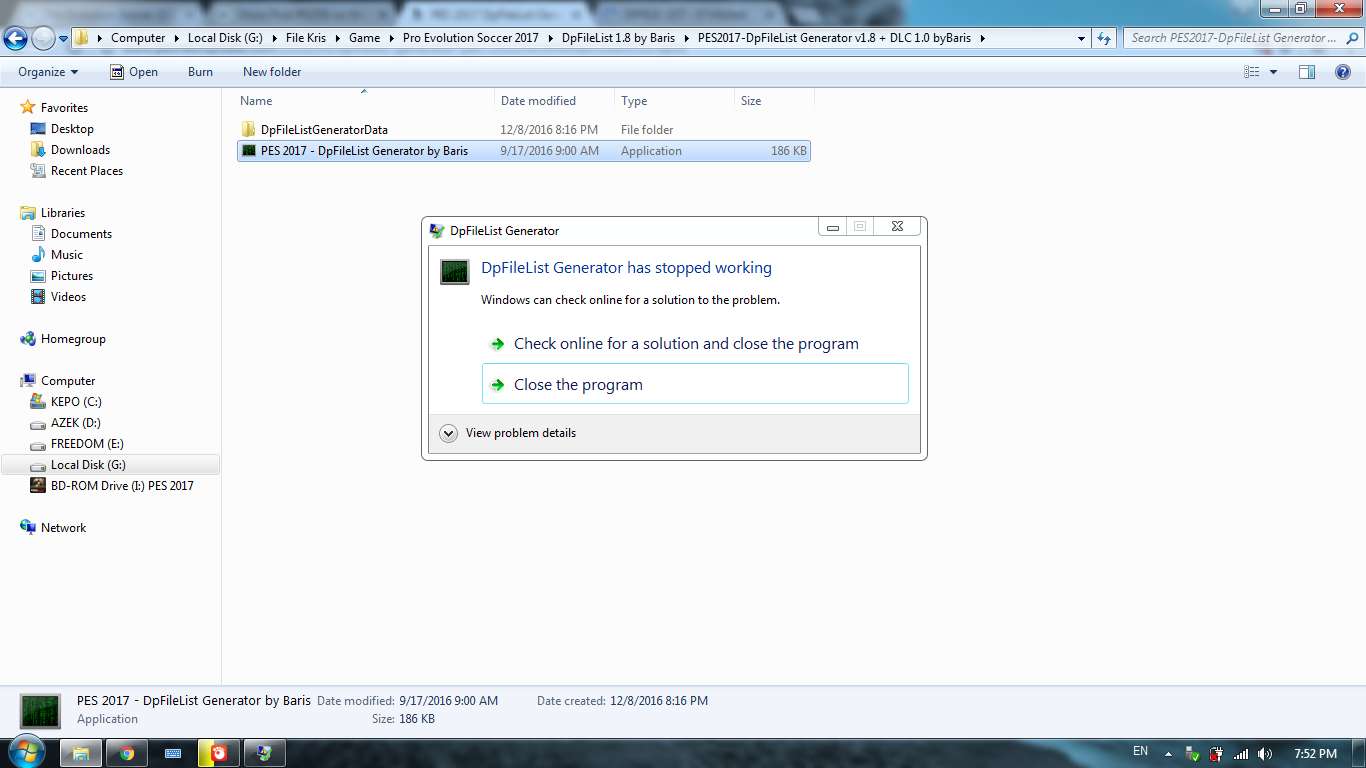Open the Help question mark icon
The height and width of the screenshot is (768, 1366).
(x=1343, y=72)
